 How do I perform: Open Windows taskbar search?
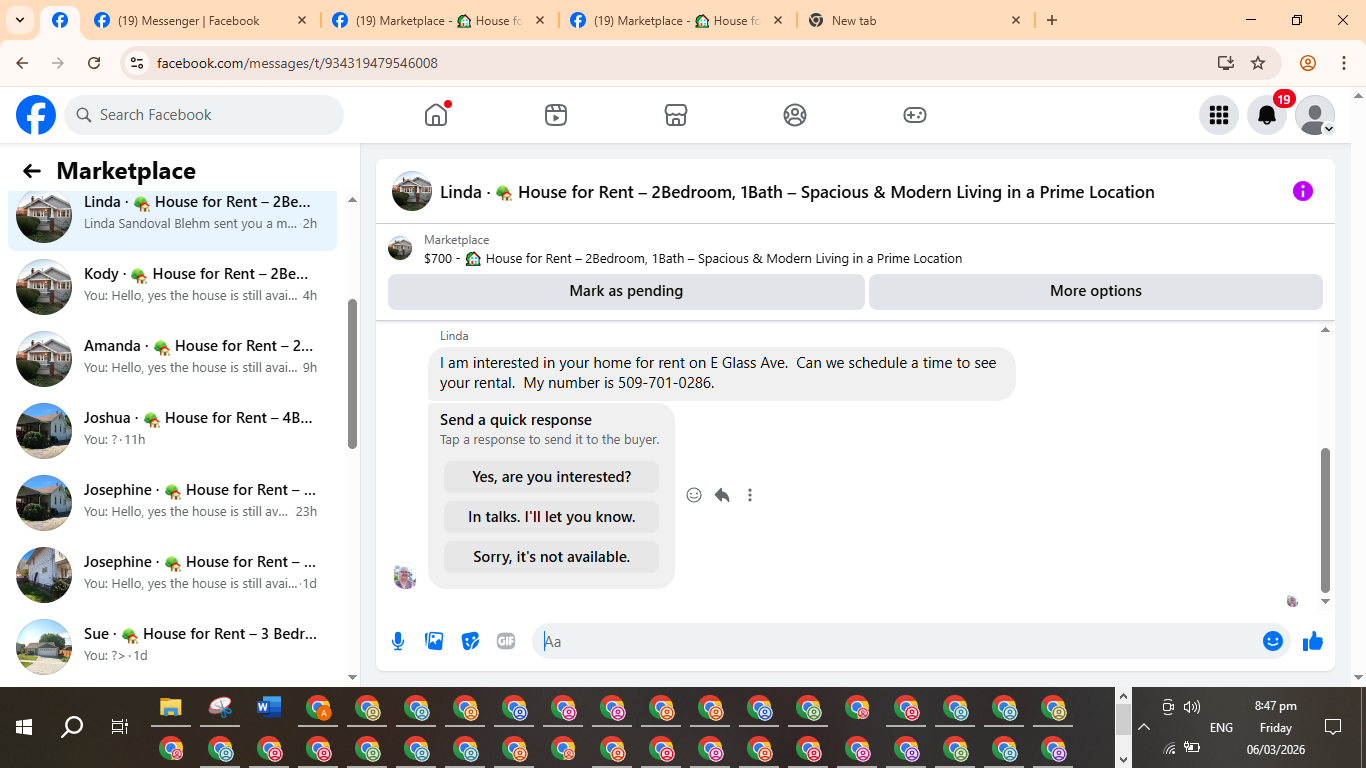[72, 727]
